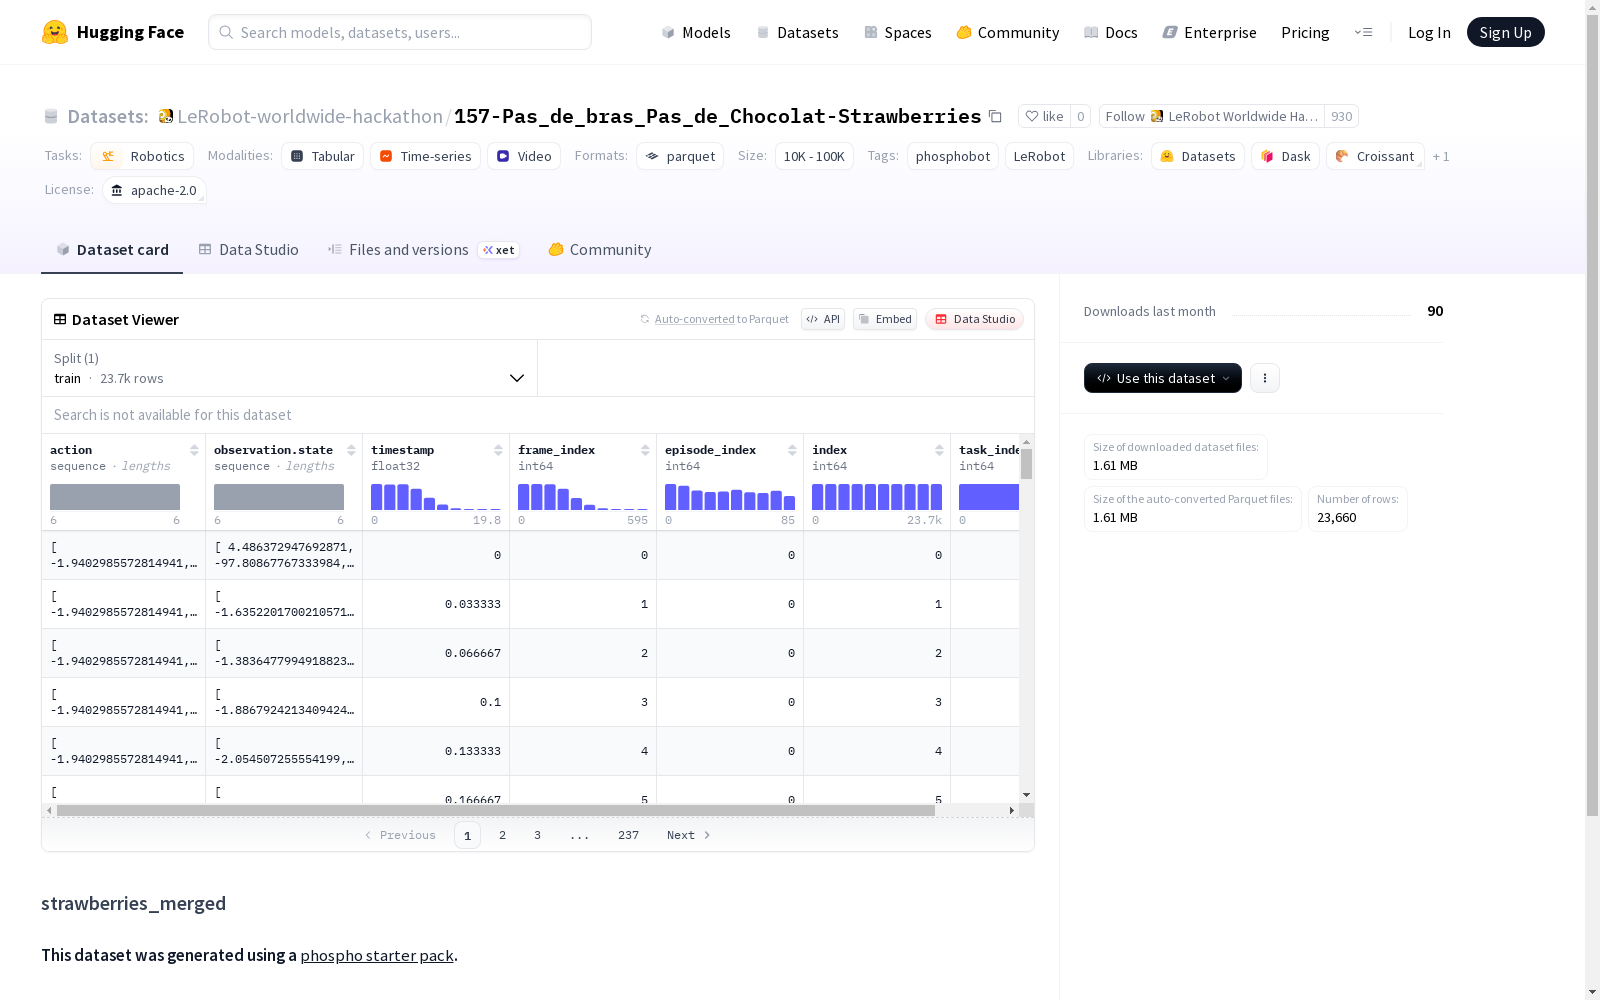This screenshot has height=1000, width=1600.
Task: Sort the index column
Action: (x=939, y=450)
